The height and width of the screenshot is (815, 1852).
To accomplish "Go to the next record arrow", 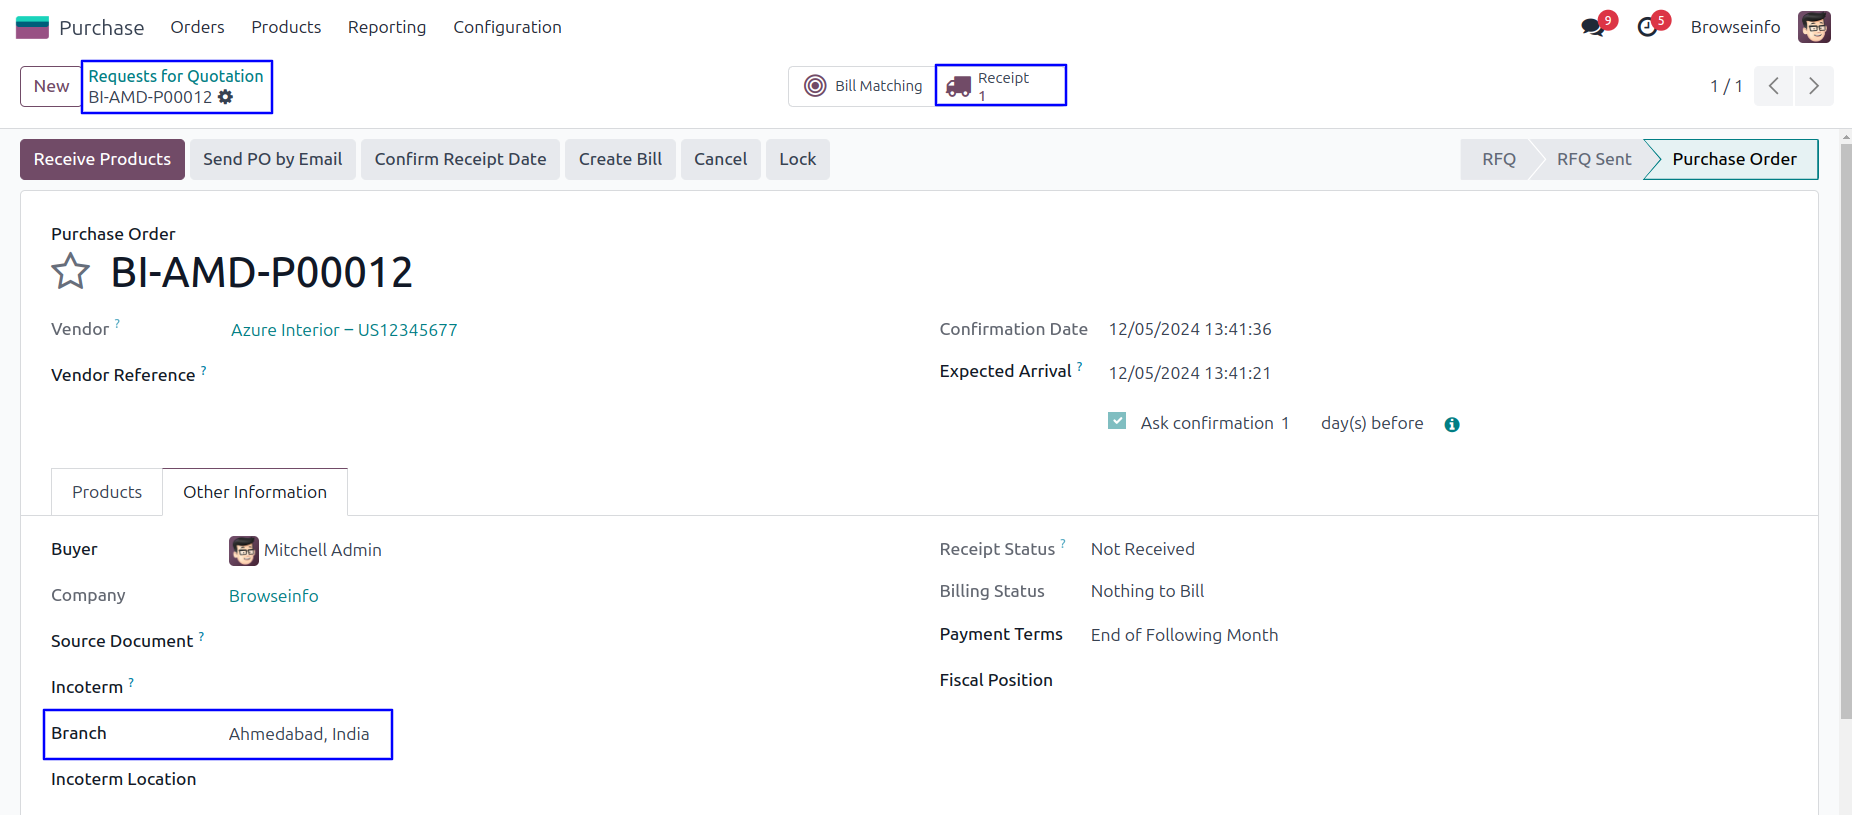I will [x=1814, y=86].
